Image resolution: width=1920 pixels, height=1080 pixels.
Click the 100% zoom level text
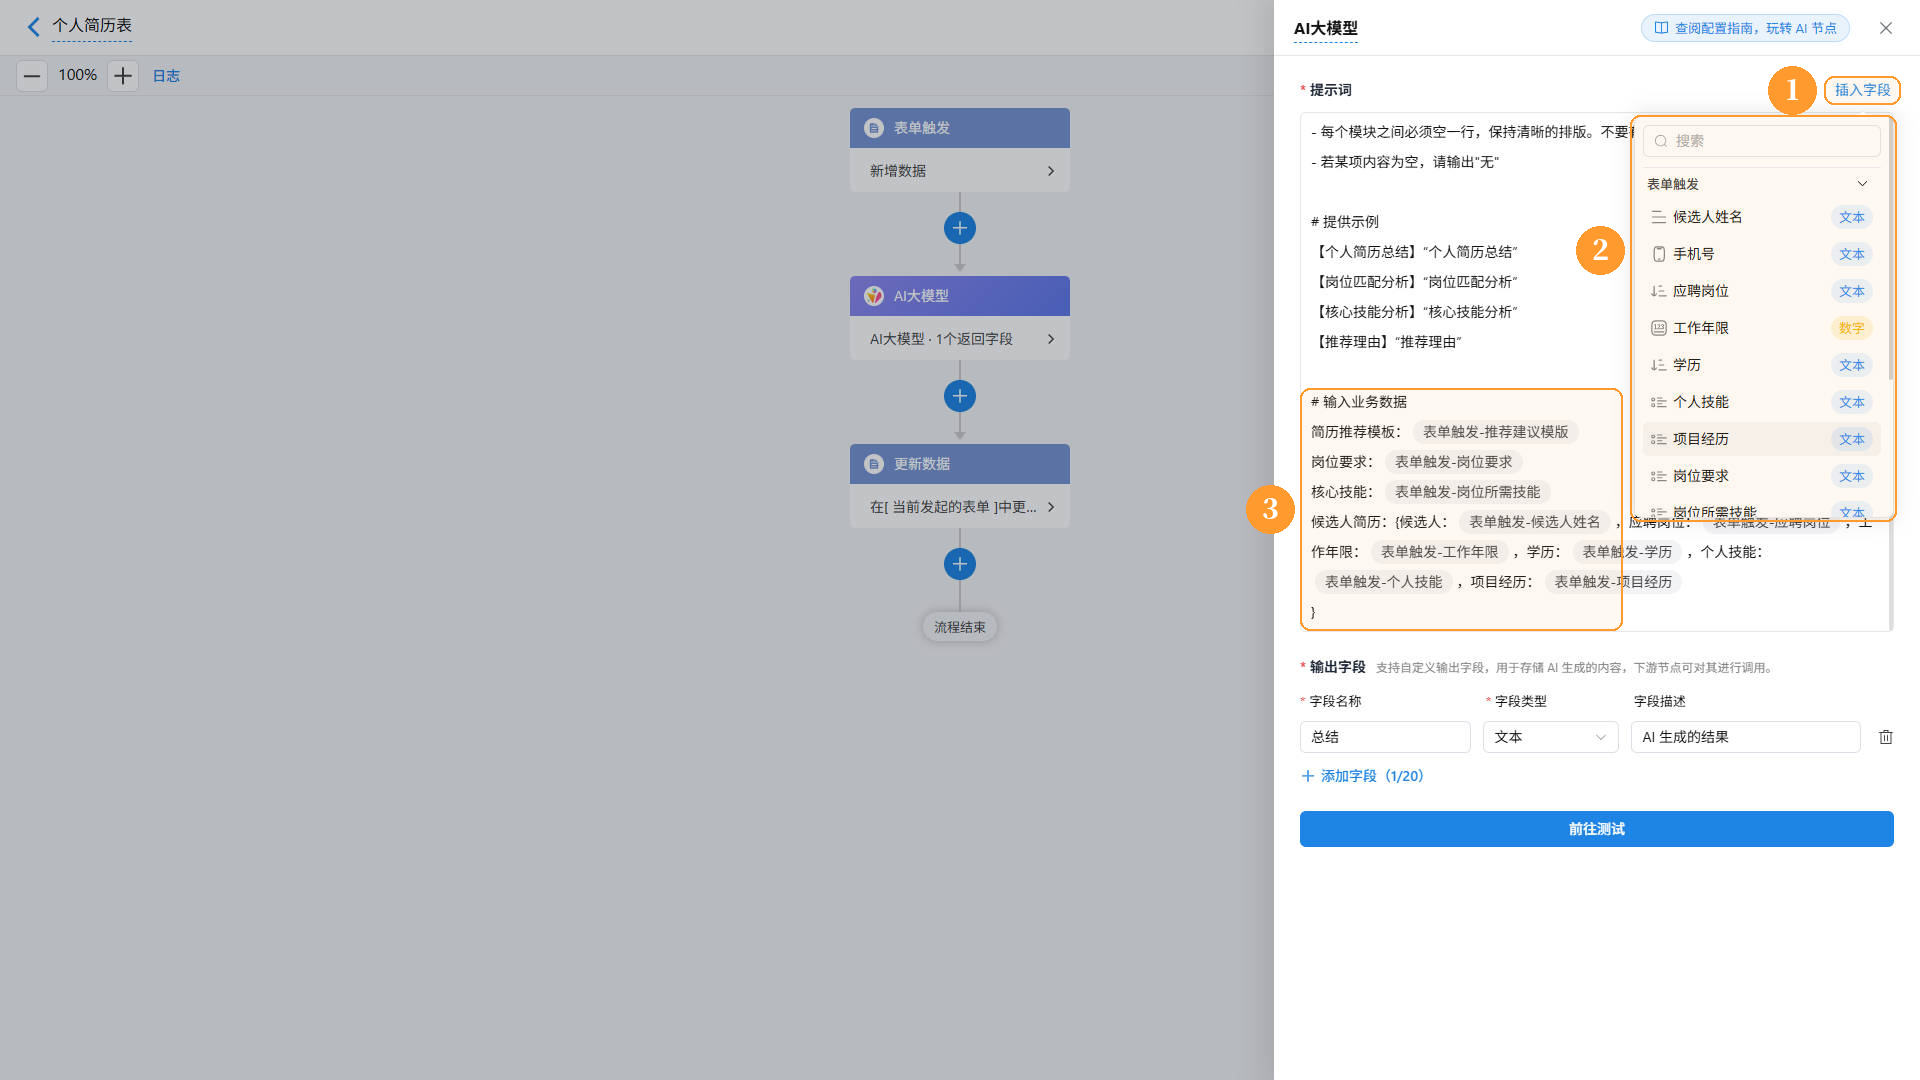point(78,75)
